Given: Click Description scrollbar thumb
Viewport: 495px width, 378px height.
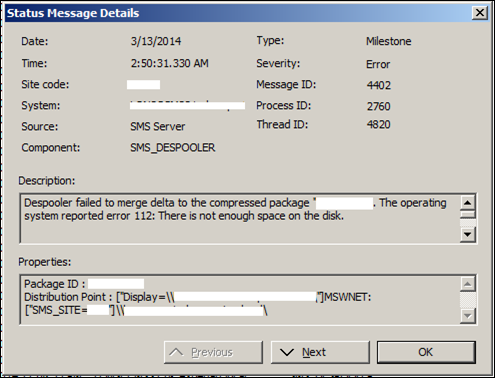Looking at the screenshot, I should (468, 214).
